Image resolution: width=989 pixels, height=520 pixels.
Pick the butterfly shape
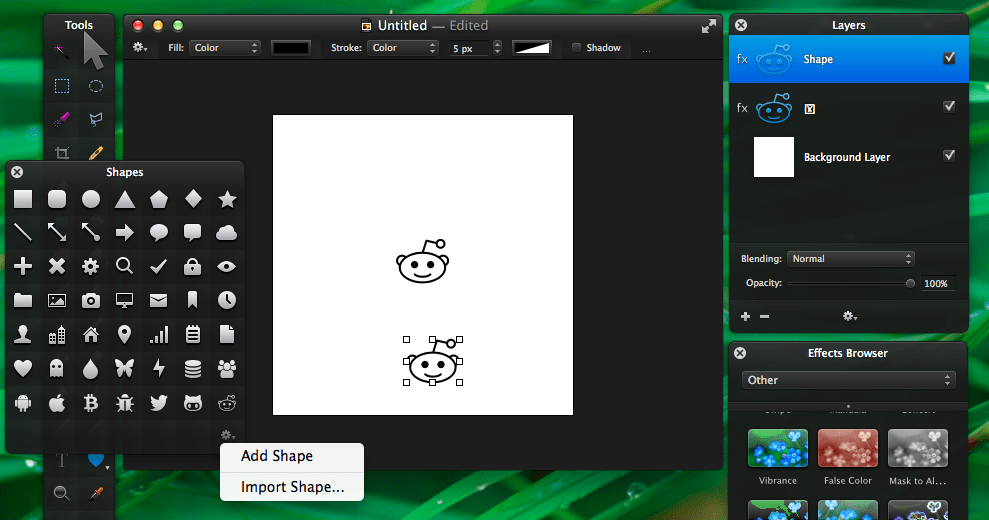tap(124, 368)
